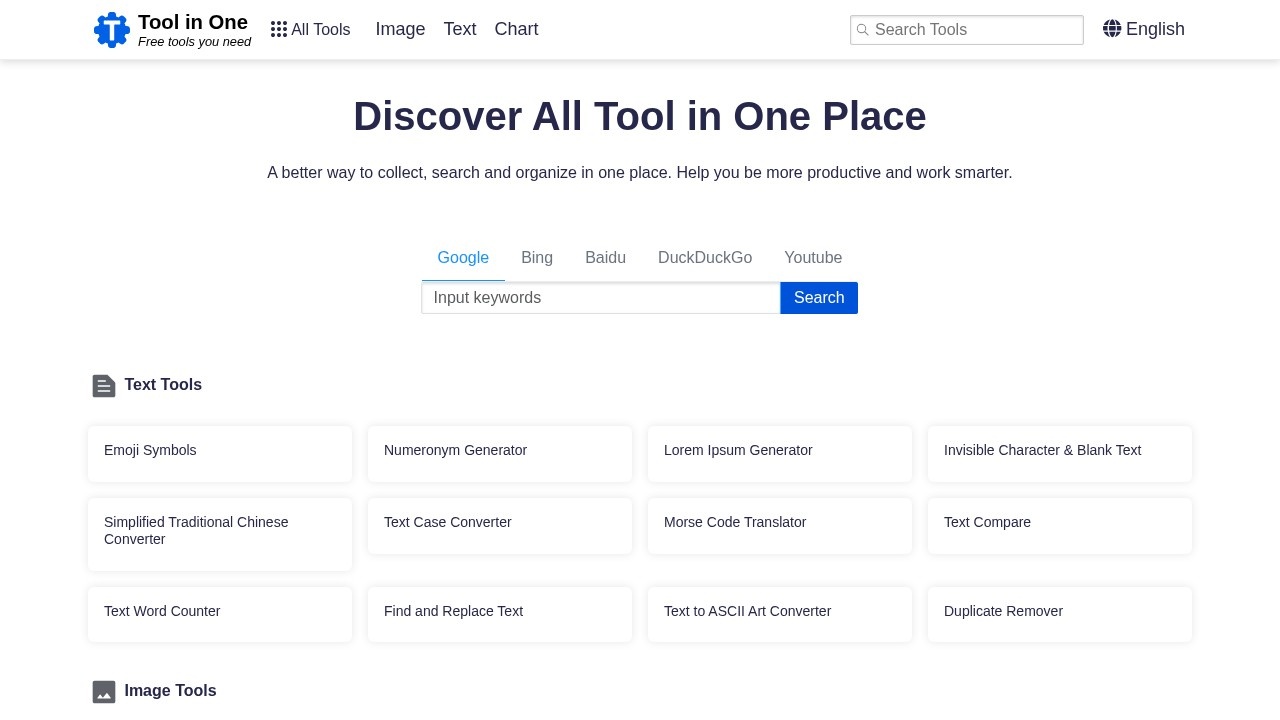The image size is (1280, 720).
Task: Switch to the Bing search tab
Action: click(x=537, y=258)
